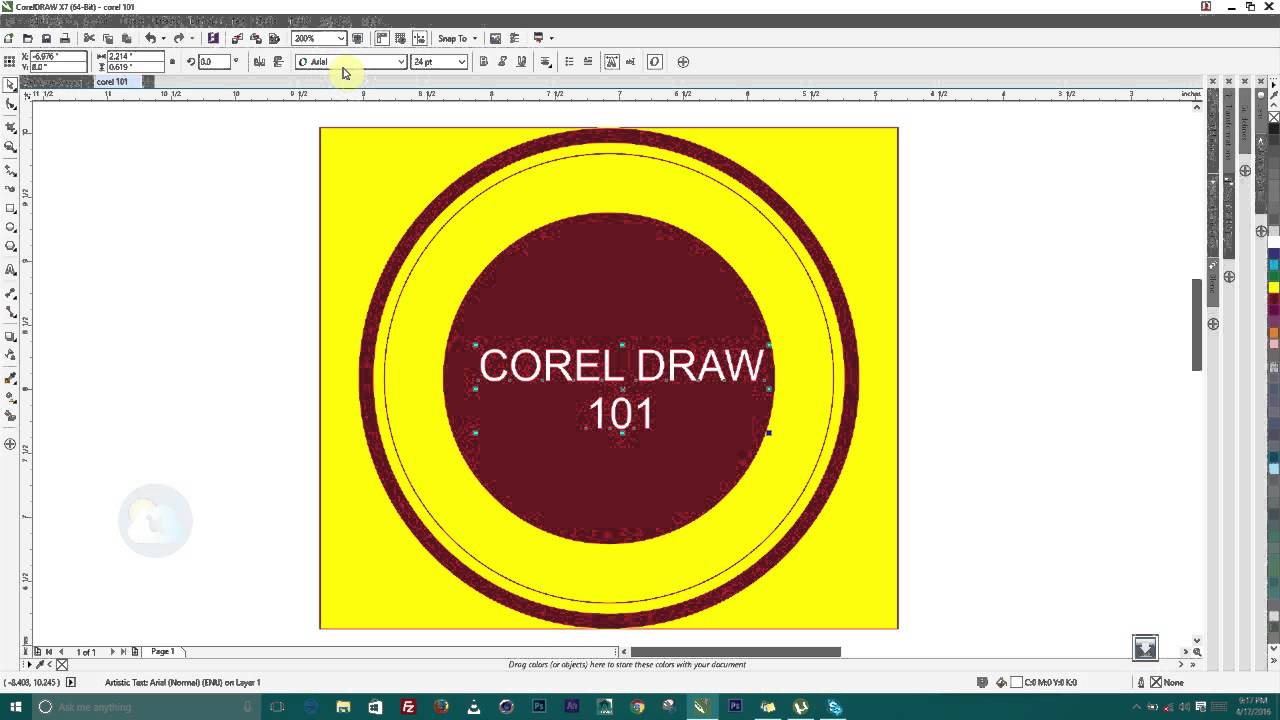Open toolbox Quick Customize plus button
Viewport: 1280px width, 720px height.
point(11,443)
